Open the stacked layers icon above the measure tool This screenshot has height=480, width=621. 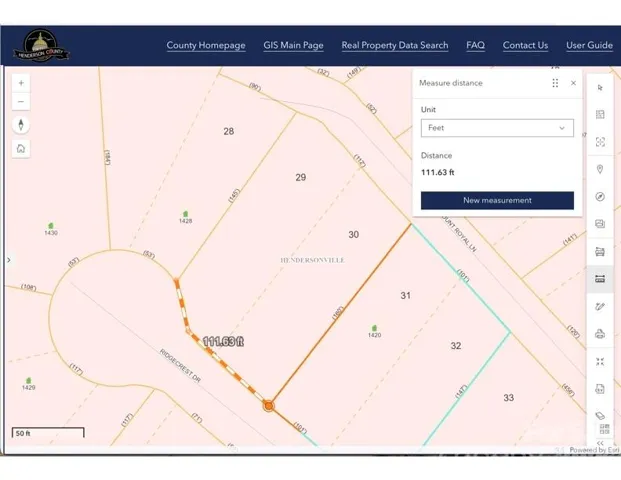[600, 251]
